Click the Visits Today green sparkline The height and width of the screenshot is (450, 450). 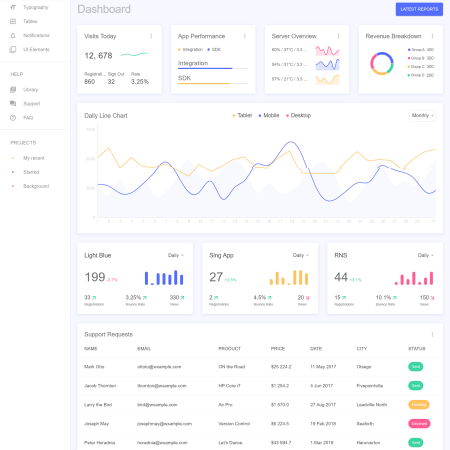pos(134,54)
